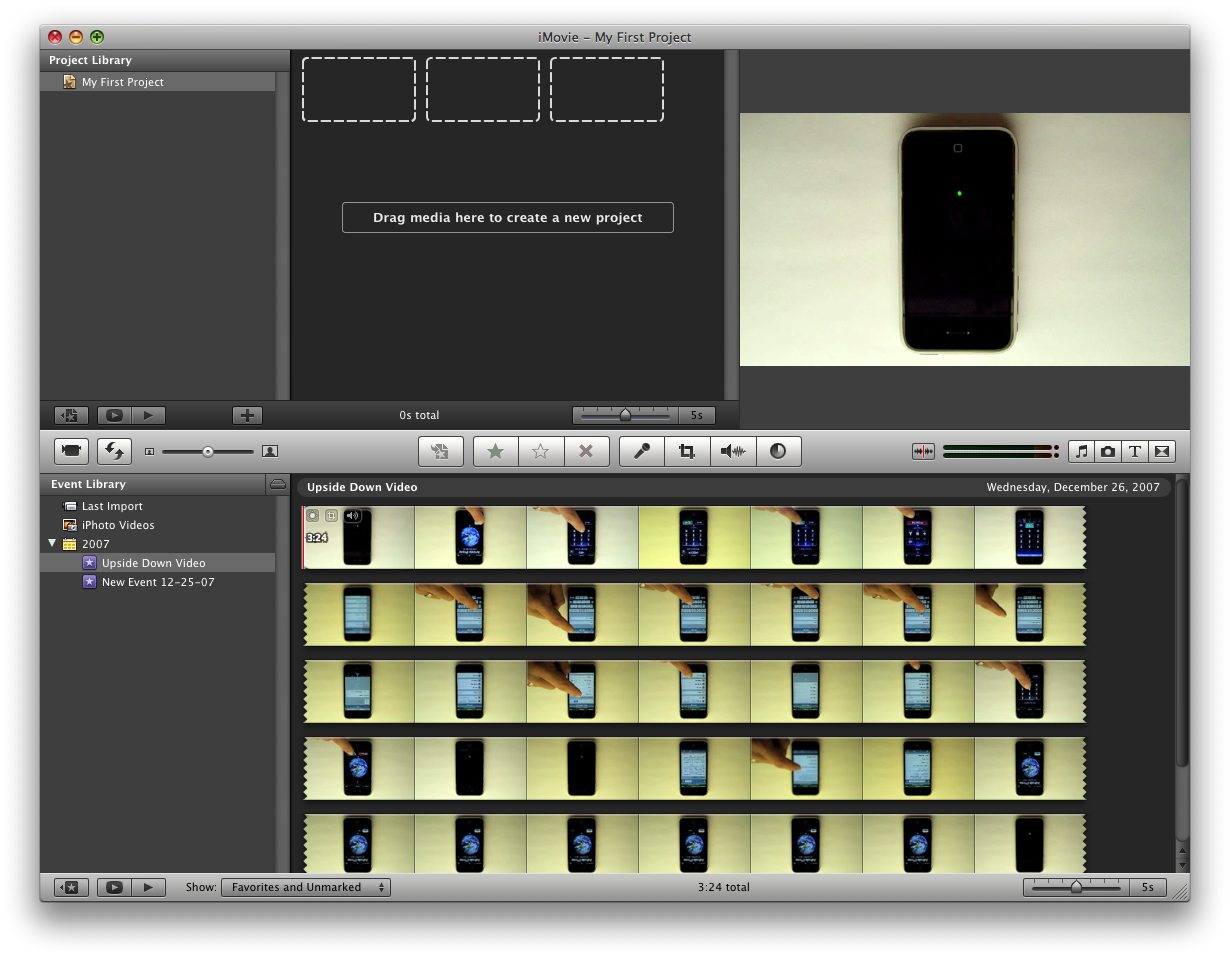Click the audio badge on the first clip
Viewport: 1230px width, 957px height.
(352, 516)
